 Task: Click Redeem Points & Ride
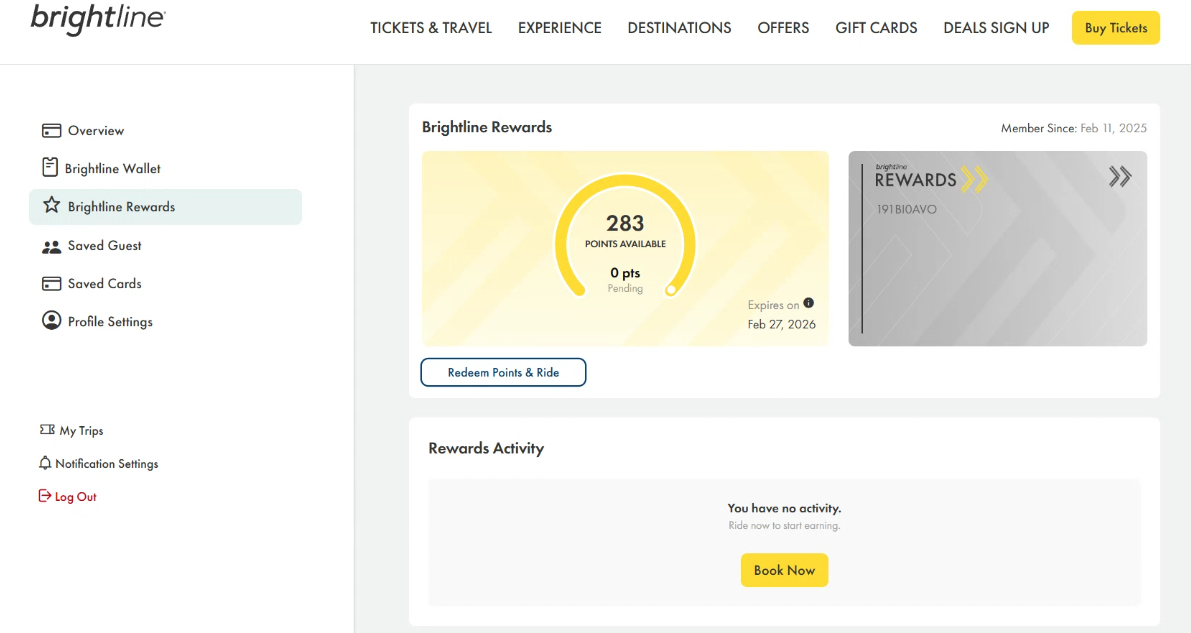click(x=503, y=371)
